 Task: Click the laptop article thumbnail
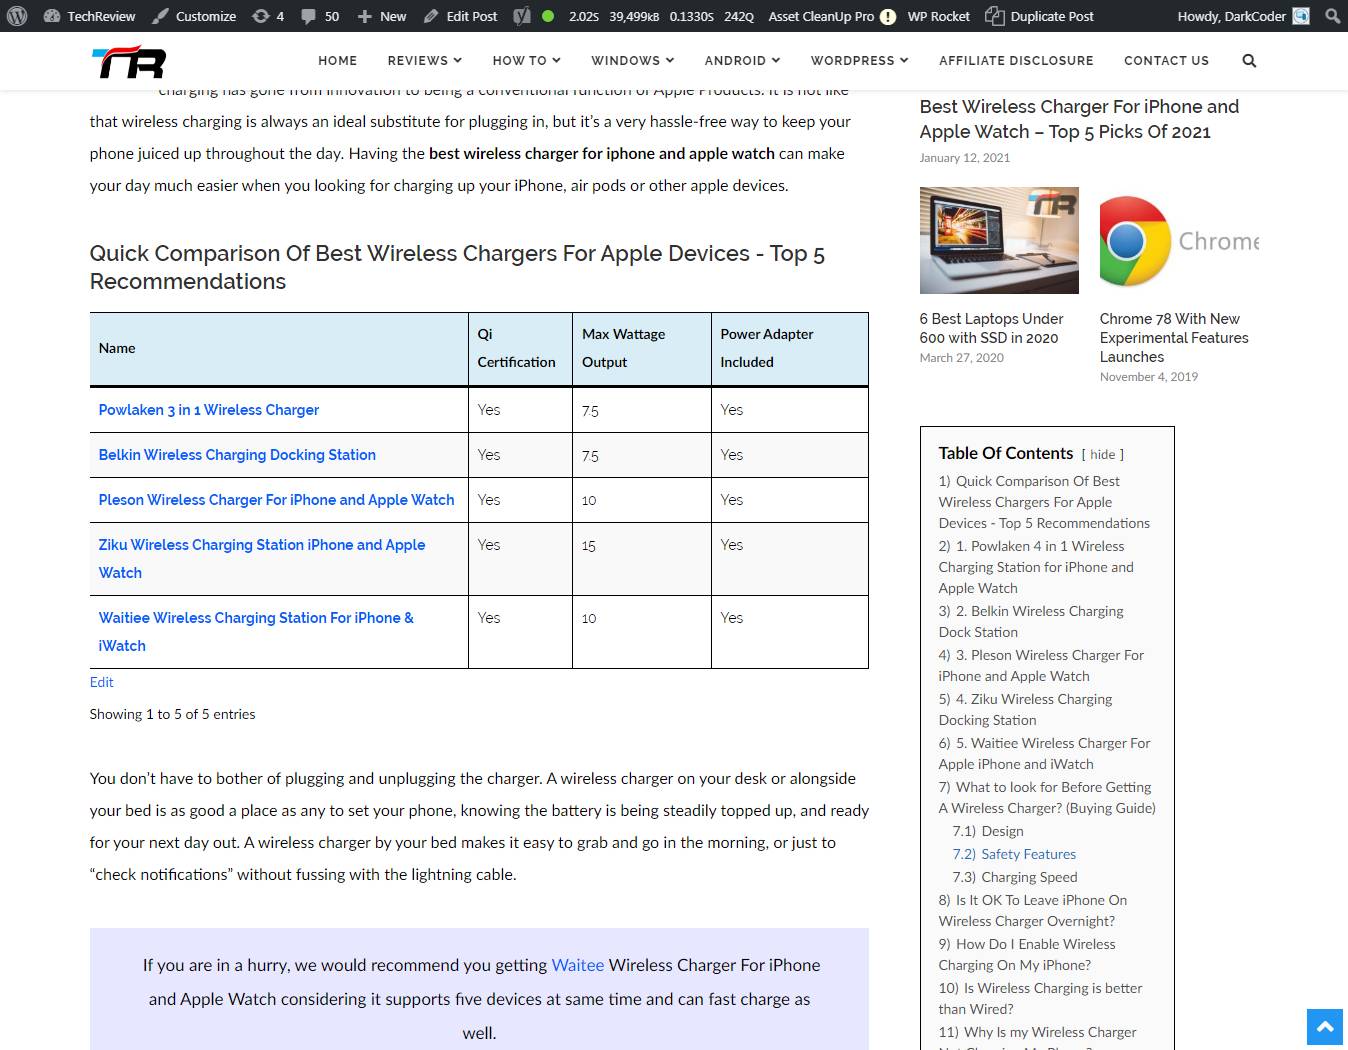[999, 240]
